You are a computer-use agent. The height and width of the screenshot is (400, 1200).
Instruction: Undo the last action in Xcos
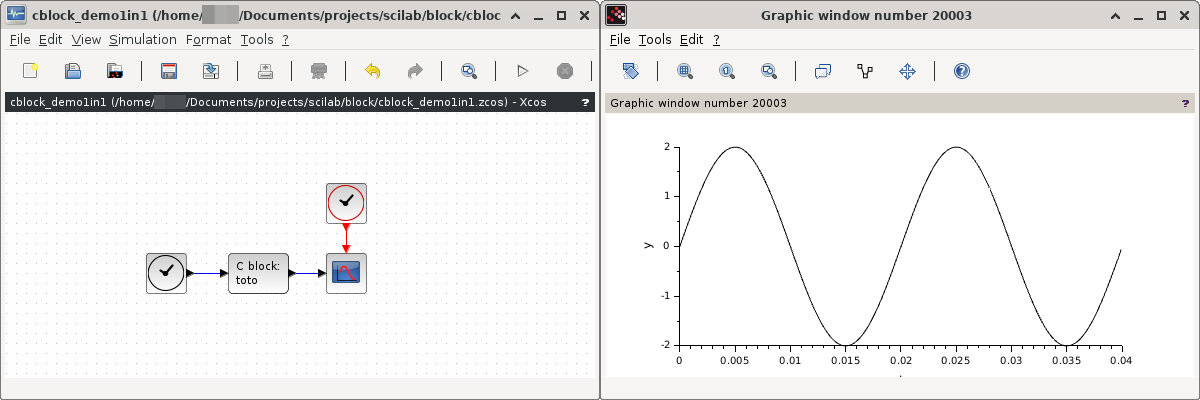[x=373, y=71]
